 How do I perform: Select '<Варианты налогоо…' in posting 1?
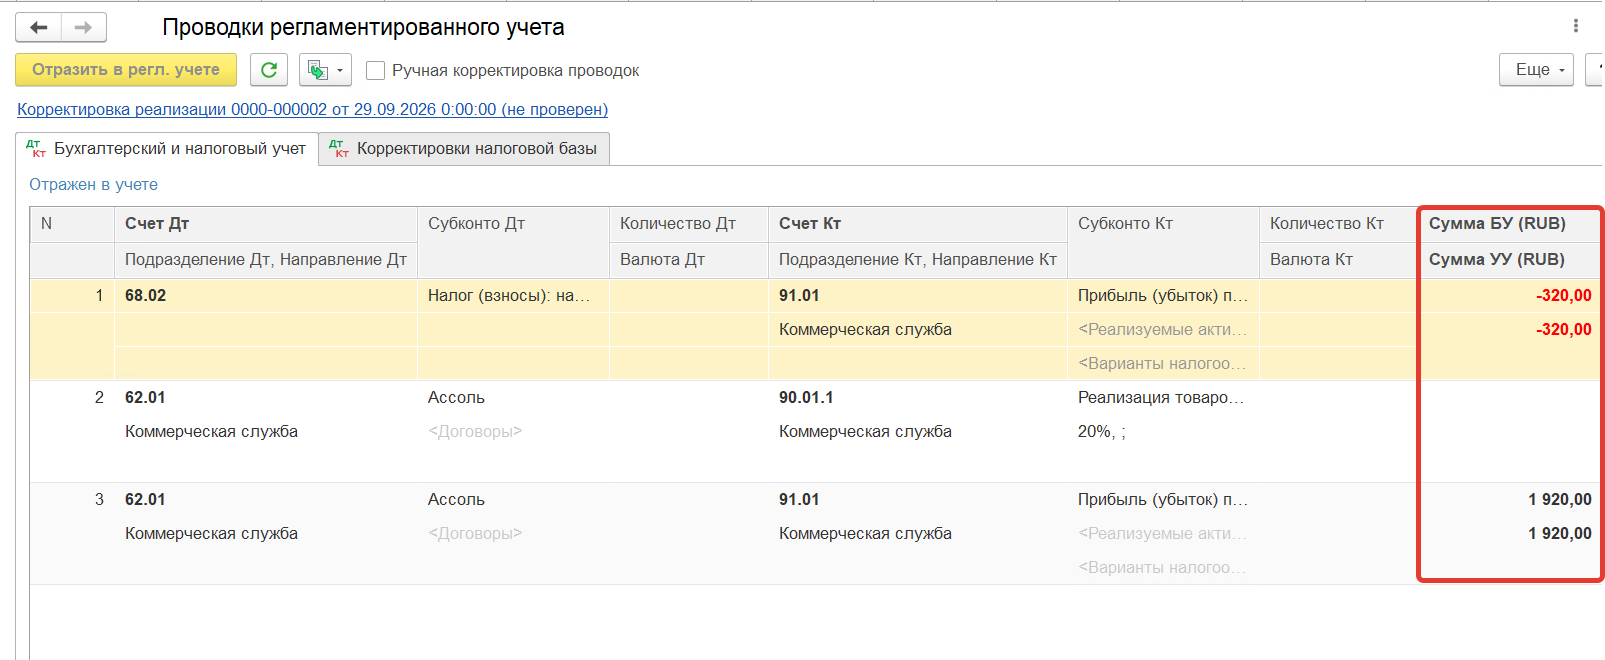click(1162, 364)
